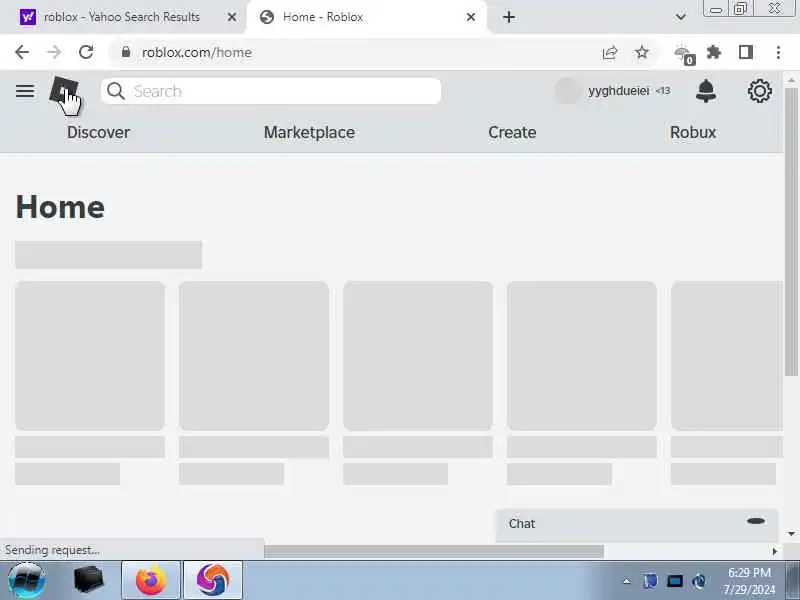Close the Home - Roblox tab
Viewport: 800px width, 600px height.
471,17
